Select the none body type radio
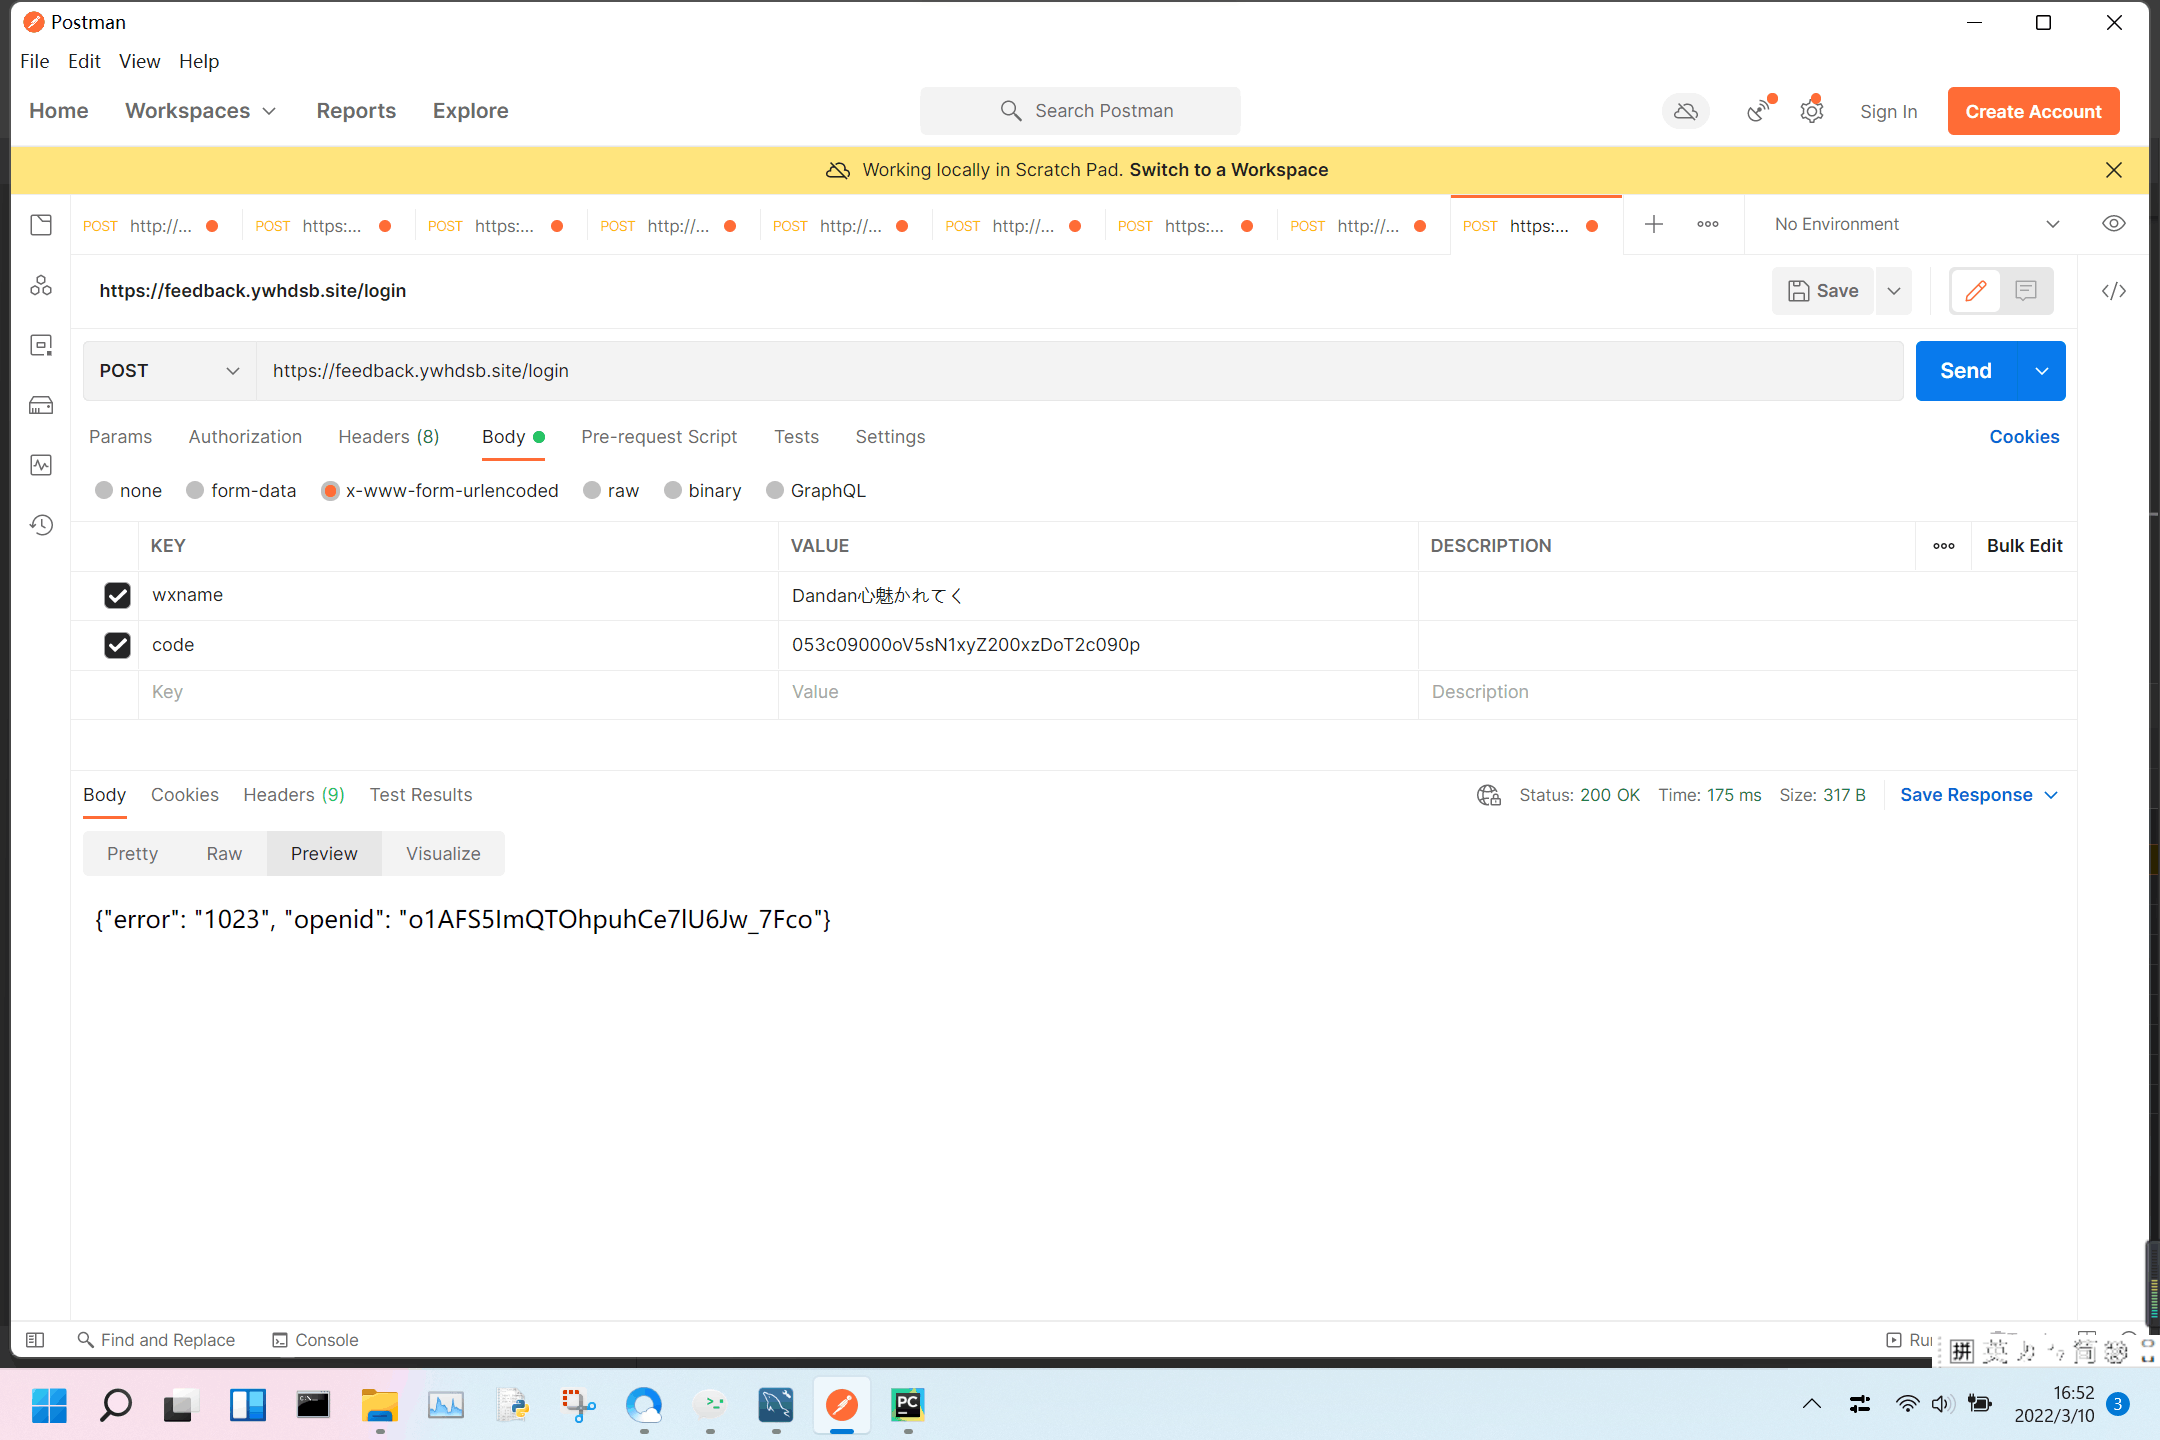This screenshot has width=2160, height=1440. (104, 490)
